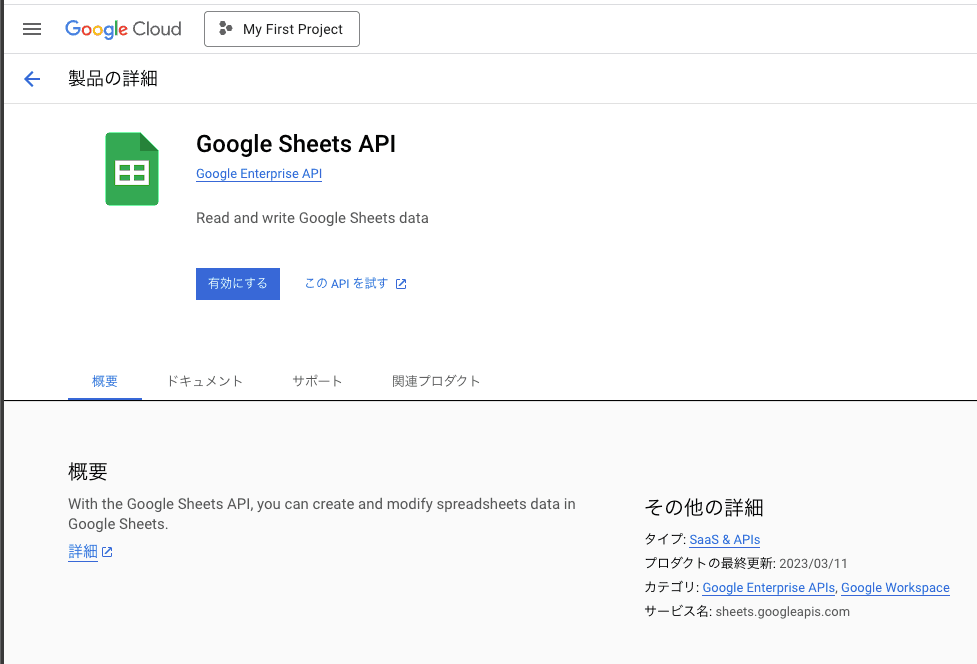
Task: Click the project icon in My First Project button
Action: [226, 29]
